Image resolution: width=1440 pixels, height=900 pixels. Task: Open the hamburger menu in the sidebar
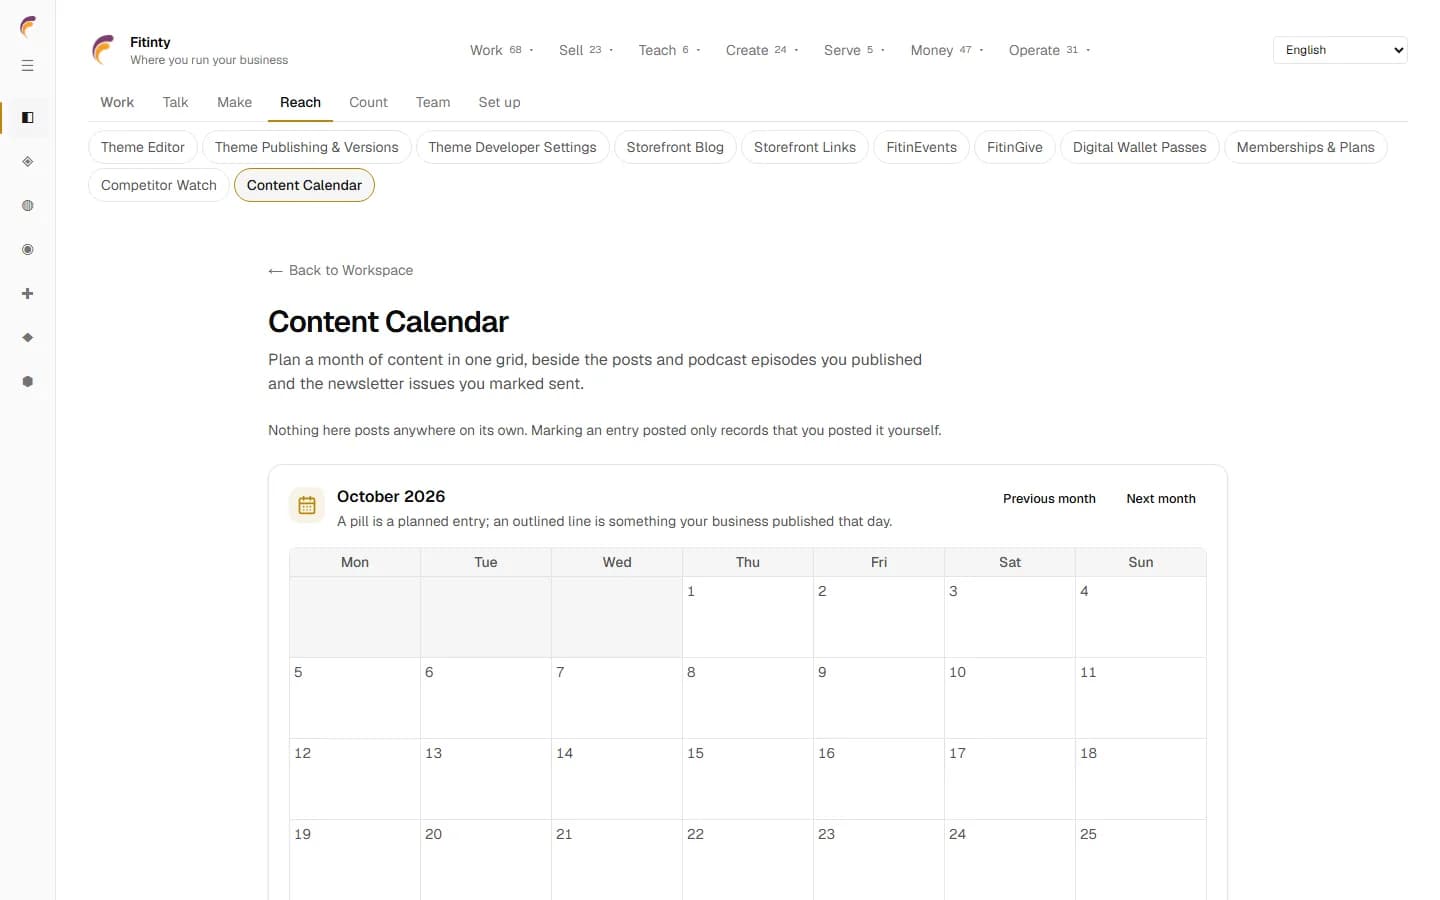[28, 66]
